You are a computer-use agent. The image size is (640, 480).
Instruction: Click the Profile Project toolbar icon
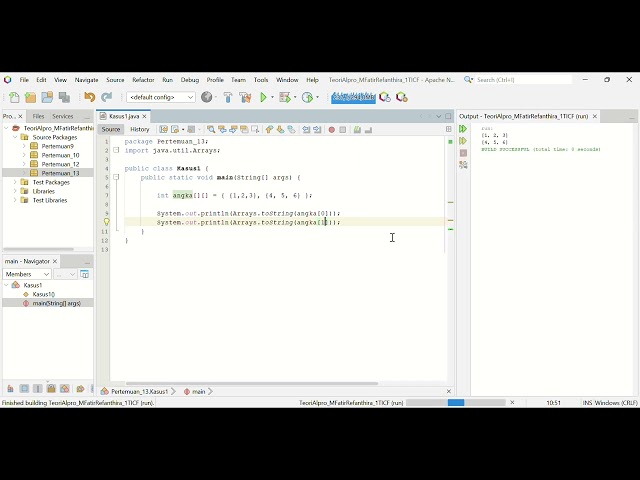point(307,97)
